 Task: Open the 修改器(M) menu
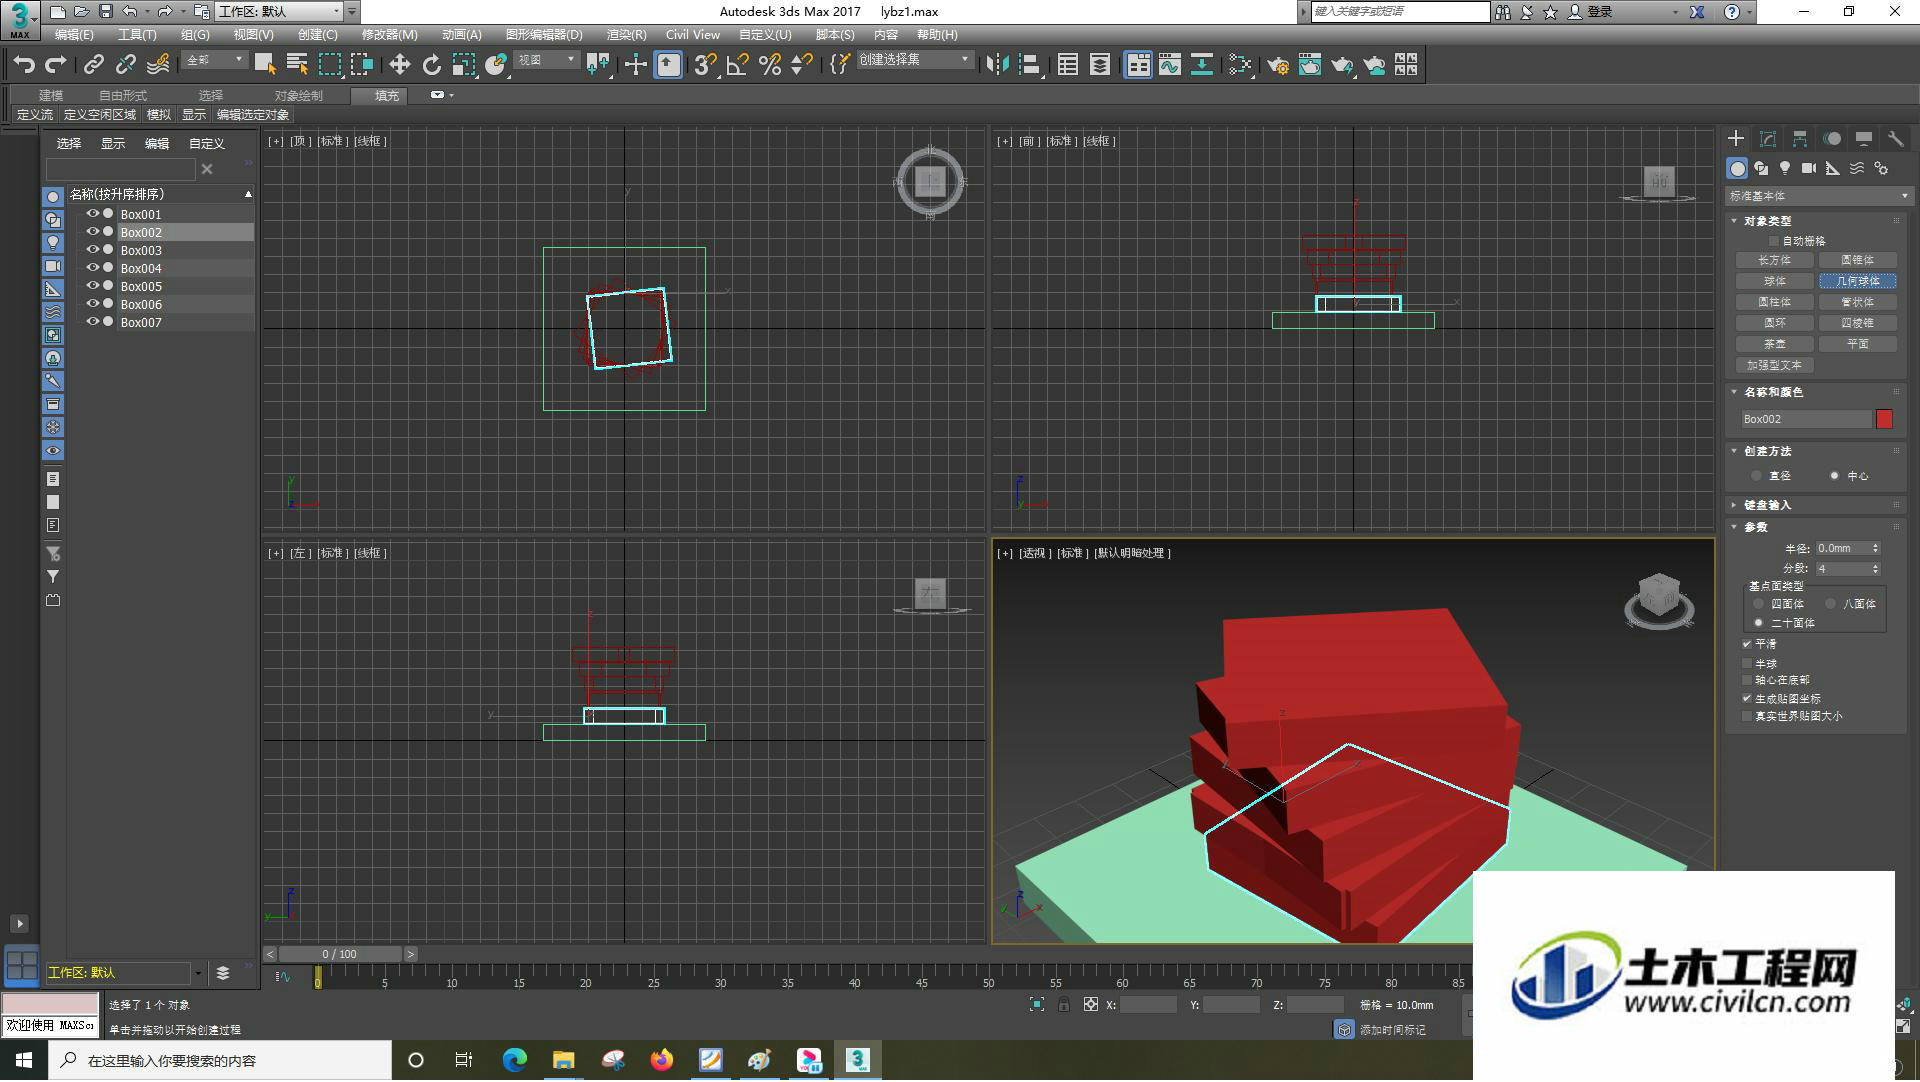click(389, 35)
